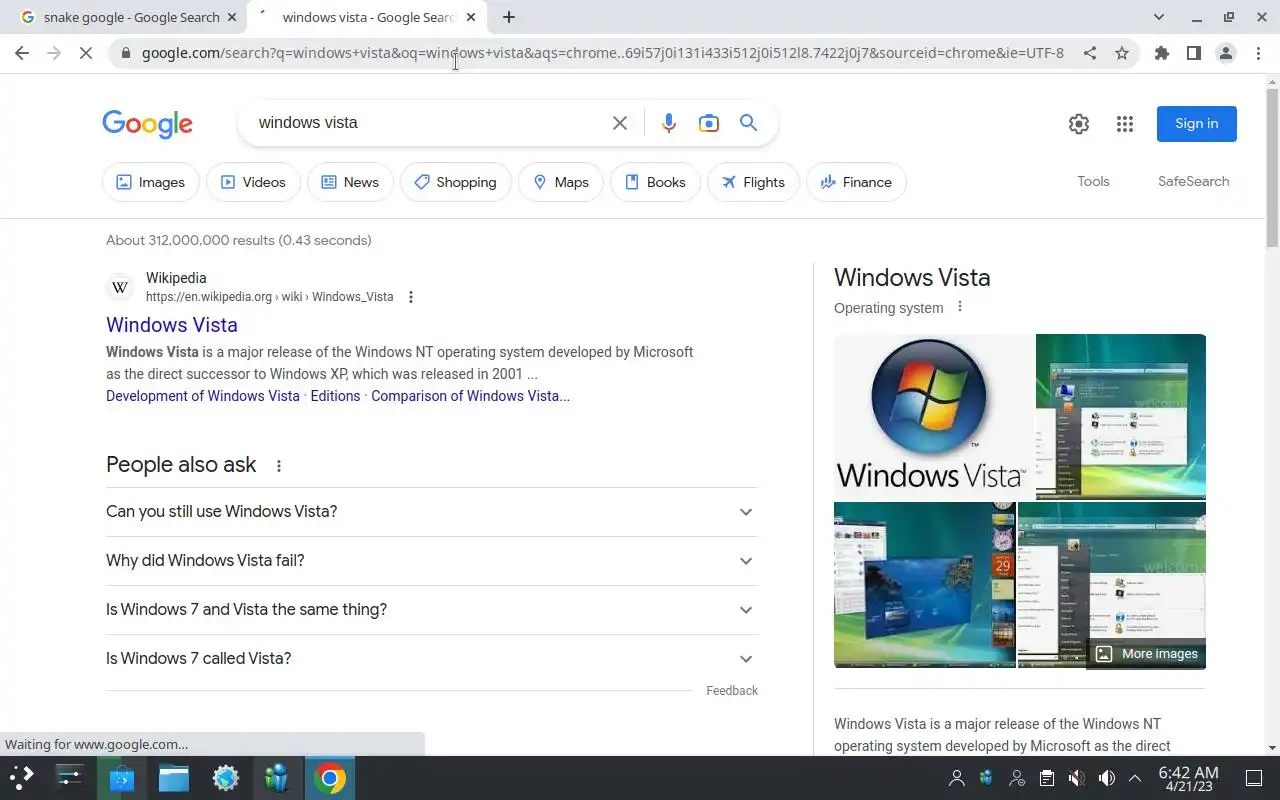This screenshot has height=800, width=1280.
Task: Click More images button
Action: (x=1146, y=654)
